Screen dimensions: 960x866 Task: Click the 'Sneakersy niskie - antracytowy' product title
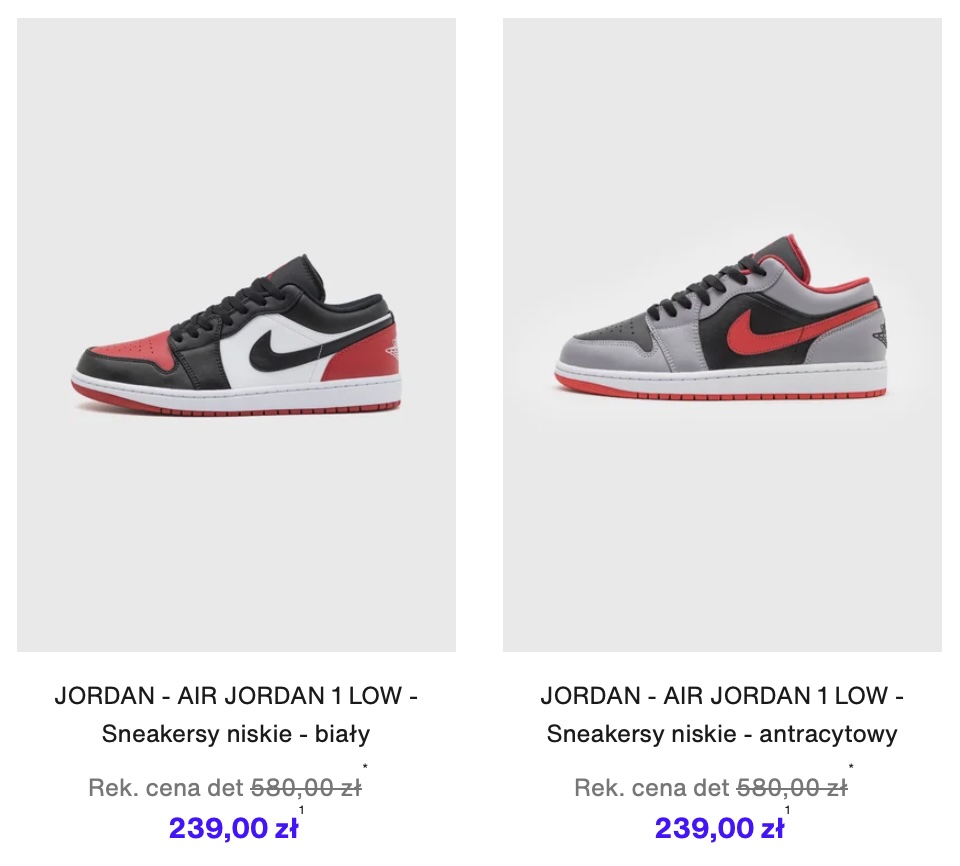coord(722,734)
